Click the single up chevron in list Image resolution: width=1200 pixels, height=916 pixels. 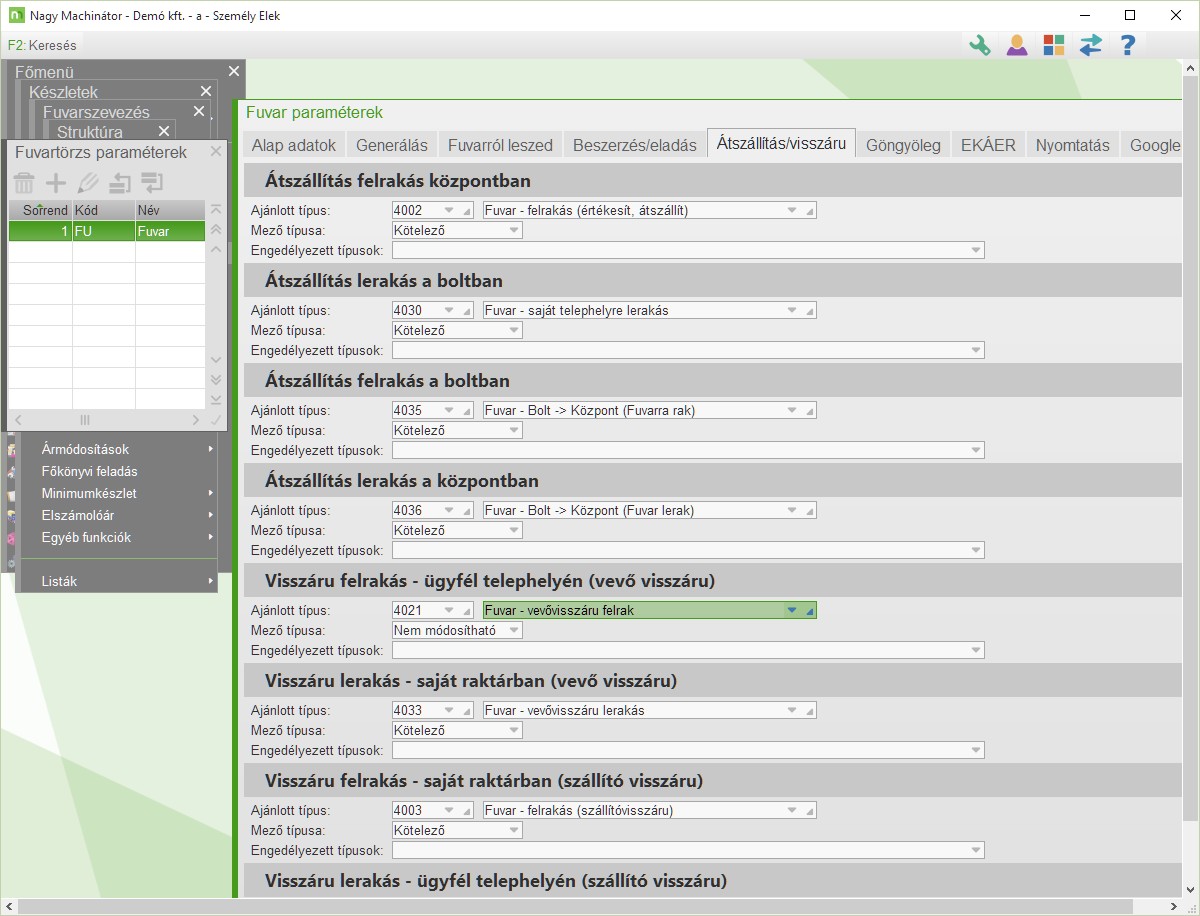(216, 249)
